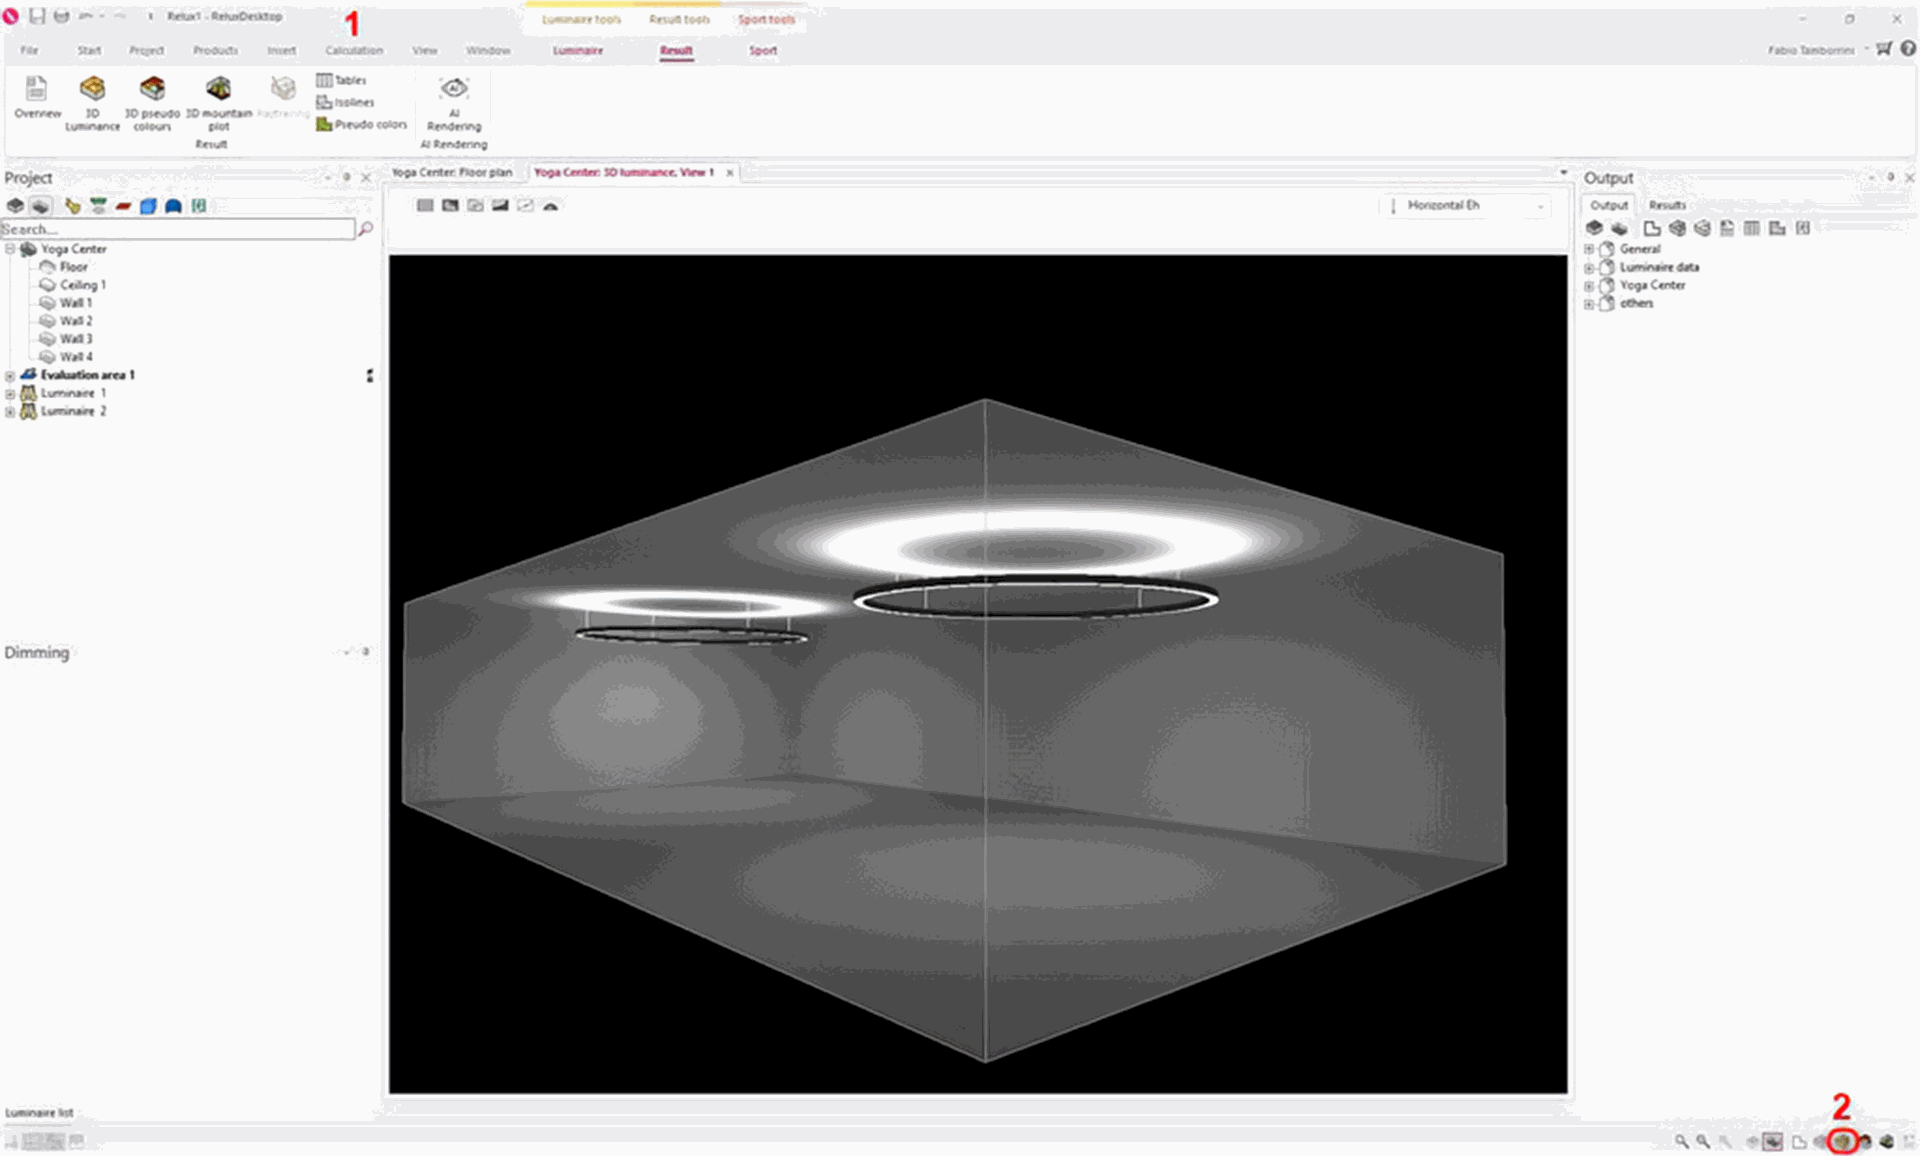Expand the Luminaire 1 tree node
Image resolution: width=1920 pixels, height=1156 pixels.
10,394
